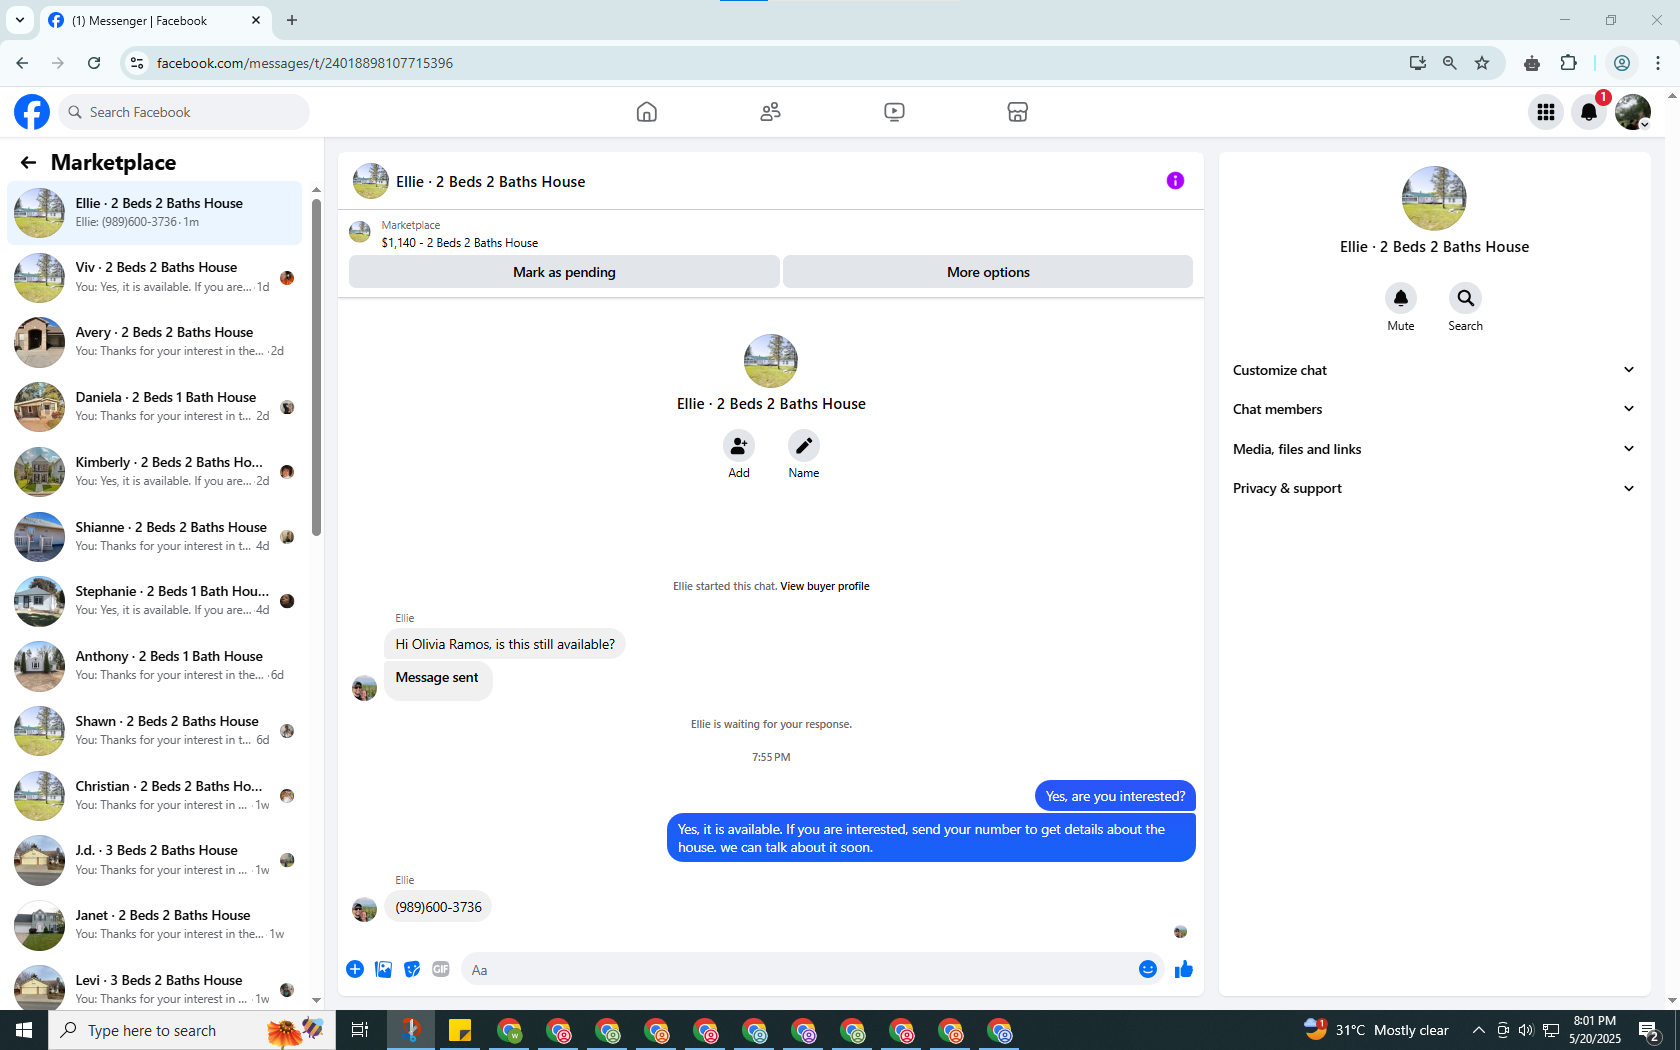The height and width of the screenshot is (1050, 1680).
Task: Expand the Chat members section
Action: [1434, 409]
